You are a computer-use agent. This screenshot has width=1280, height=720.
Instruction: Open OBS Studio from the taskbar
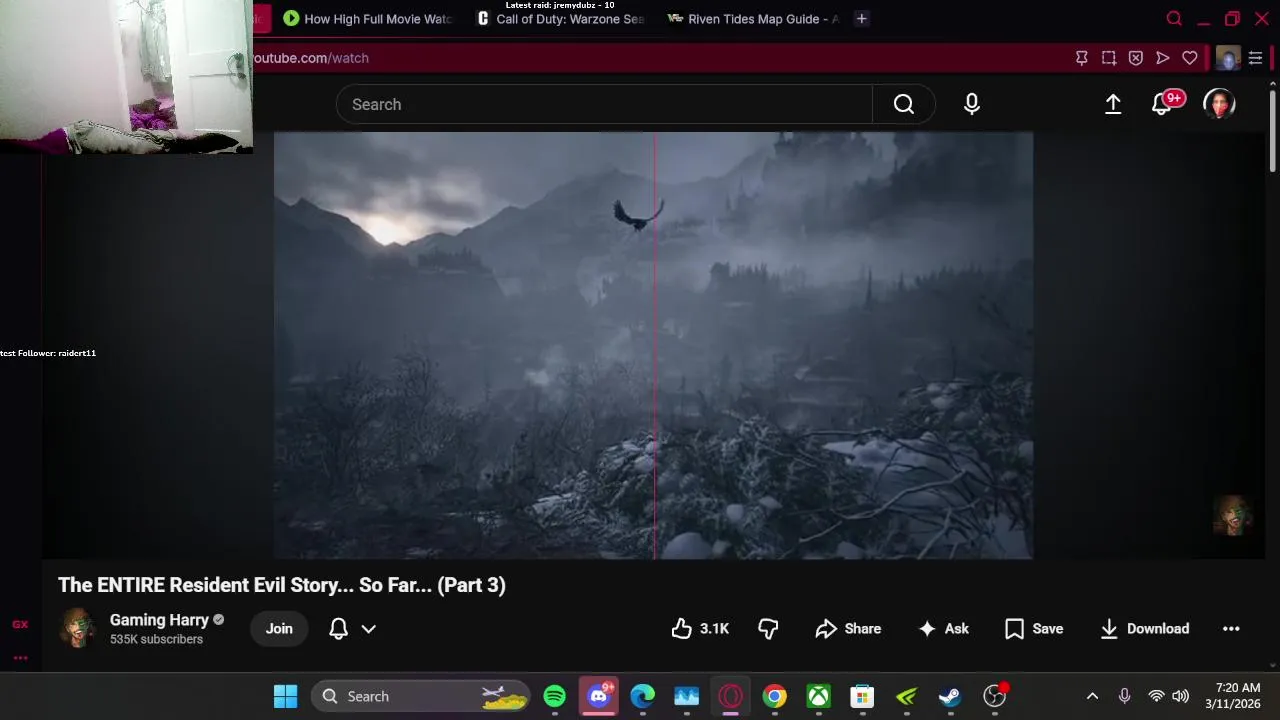coord(995,696)
